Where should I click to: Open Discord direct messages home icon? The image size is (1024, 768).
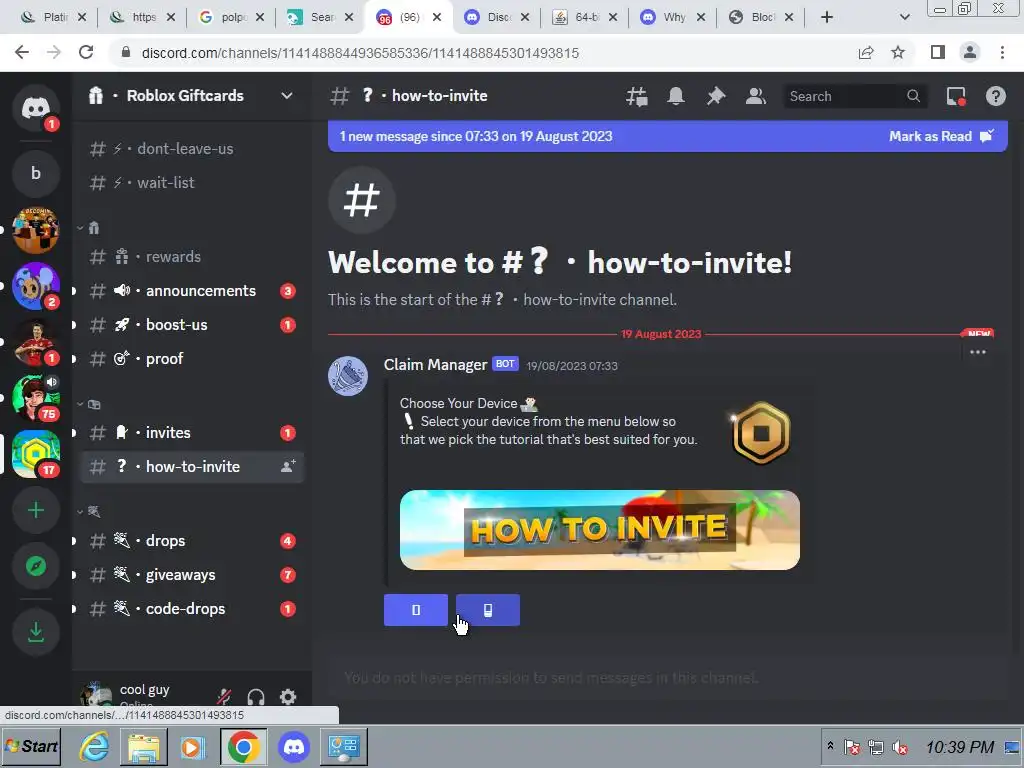36,108
